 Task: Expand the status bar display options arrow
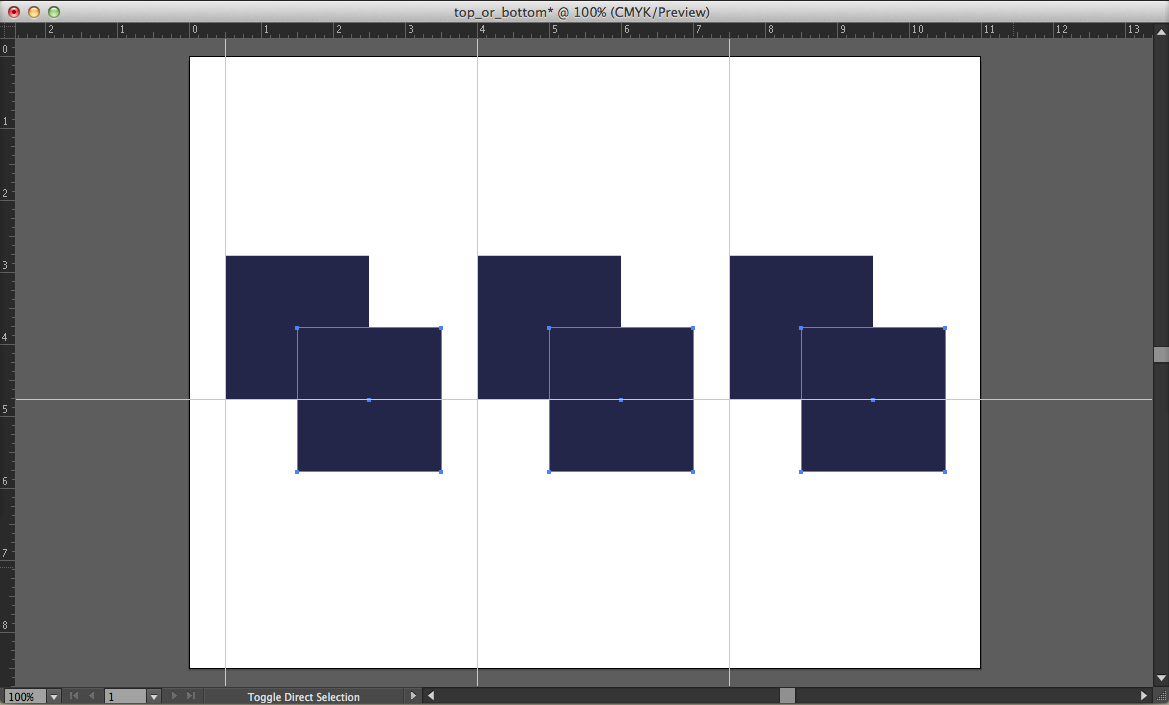coord(413,696)
